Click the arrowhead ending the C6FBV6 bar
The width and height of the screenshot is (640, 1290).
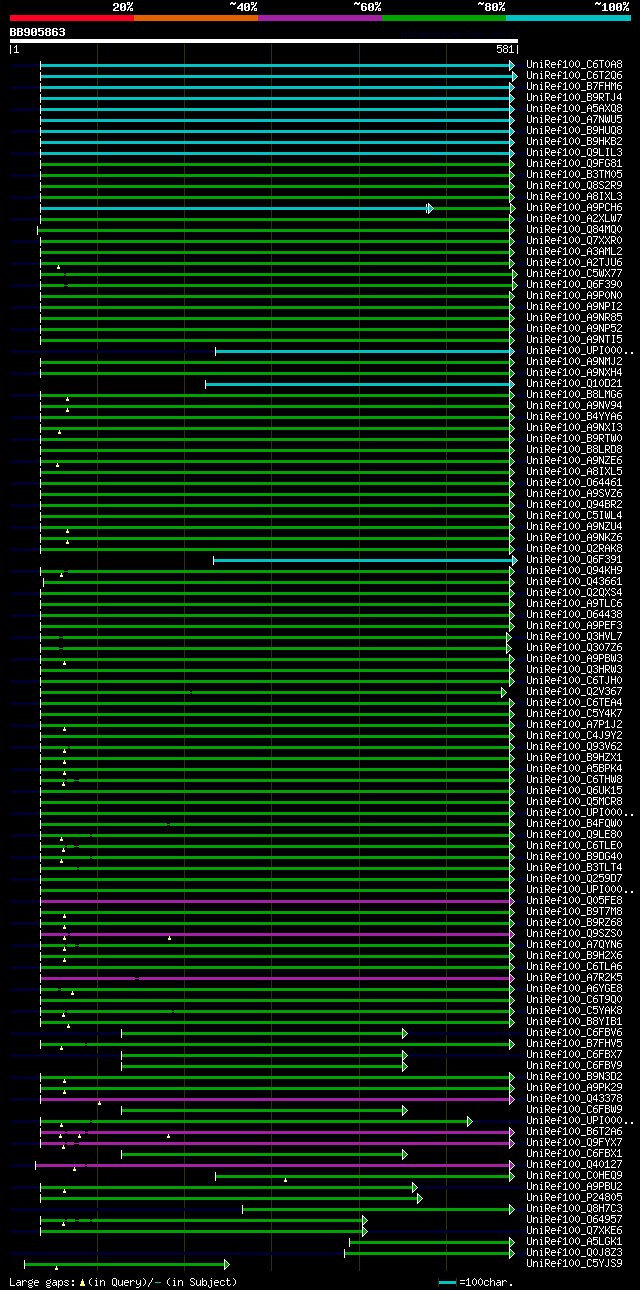point(405,1033)
